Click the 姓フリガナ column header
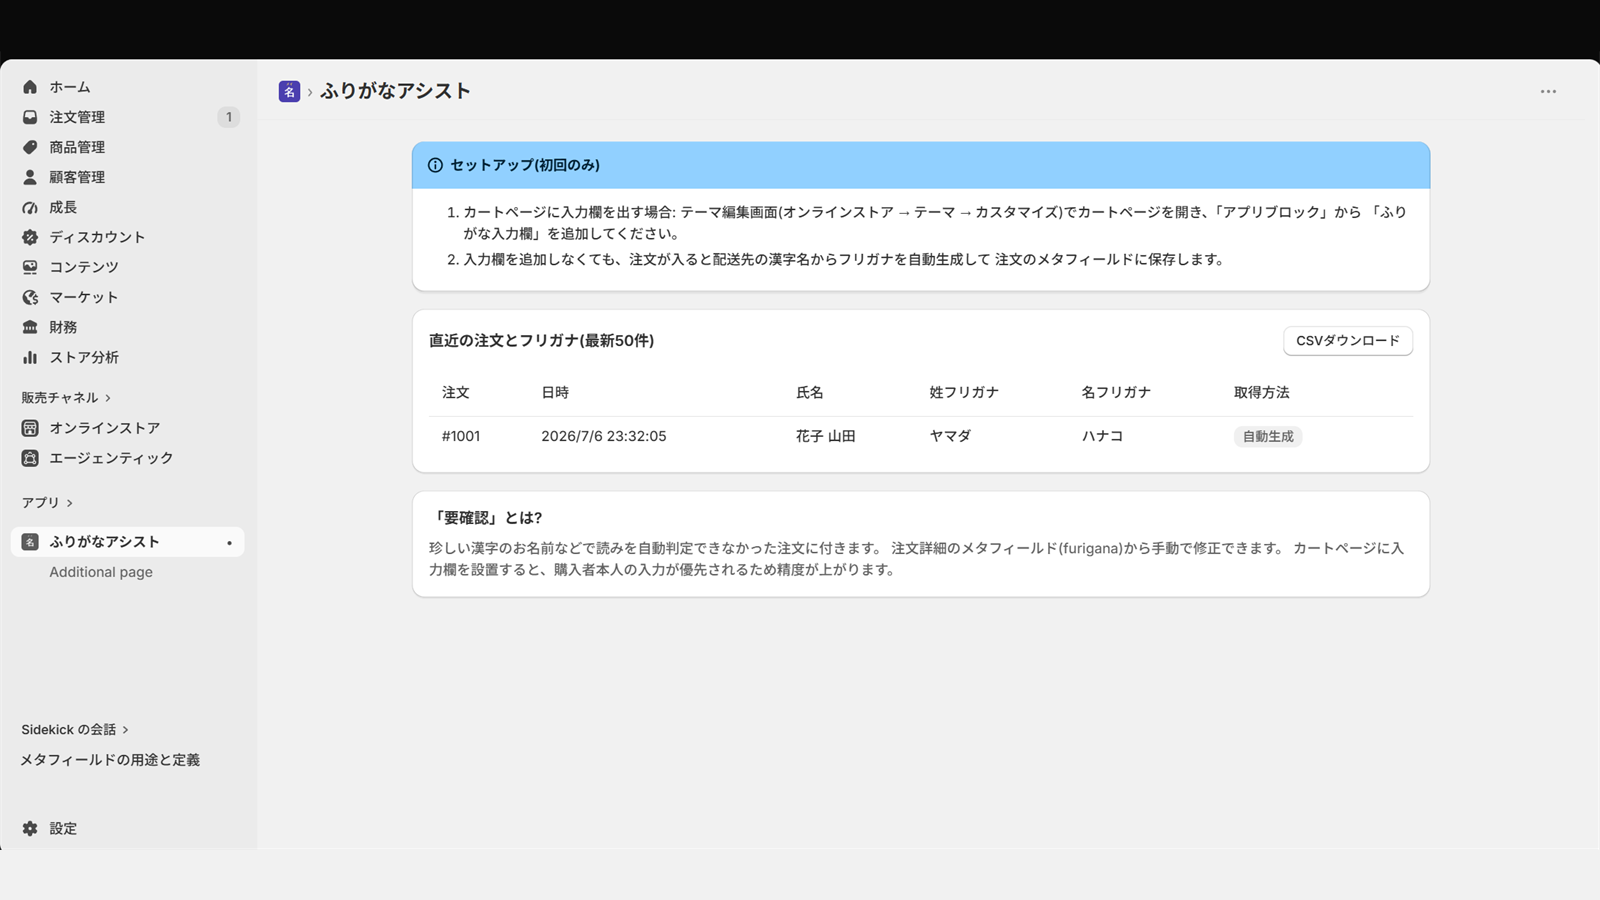 point(964,392)
